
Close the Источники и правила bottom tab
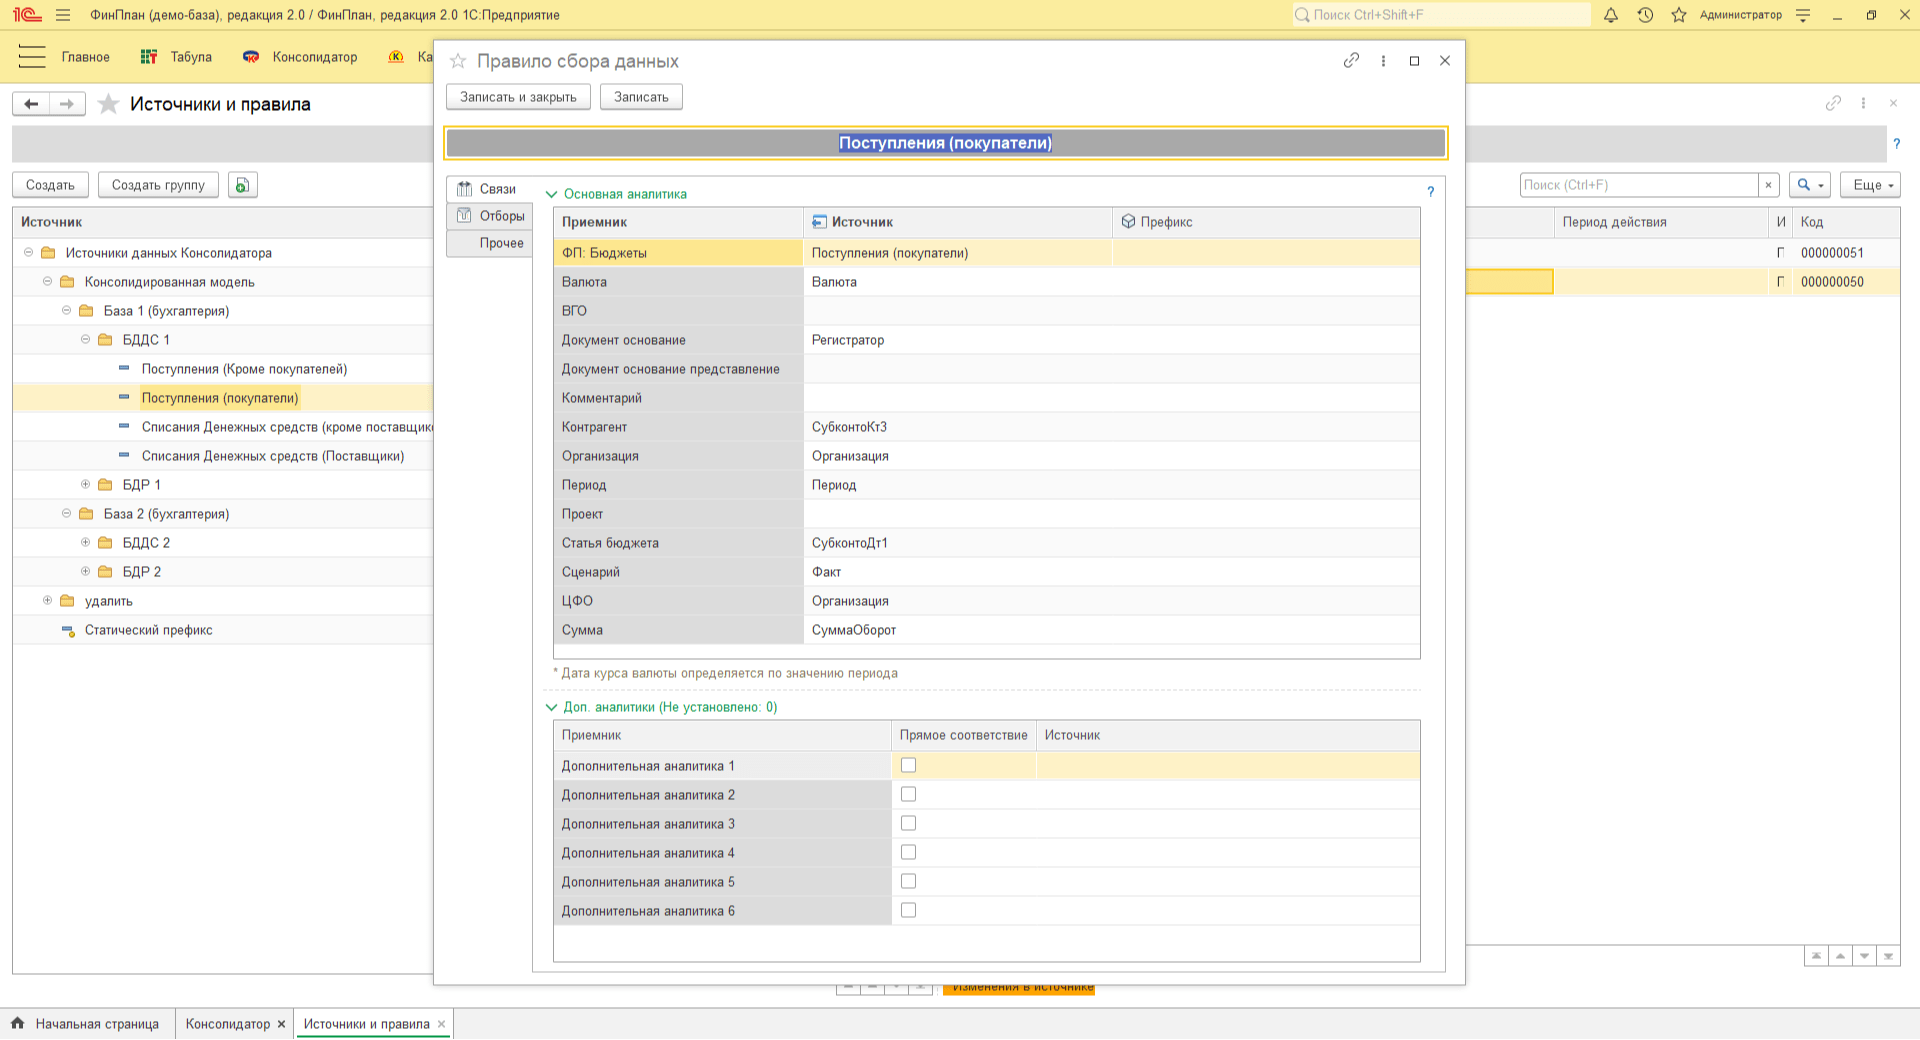coord(441,1024)
